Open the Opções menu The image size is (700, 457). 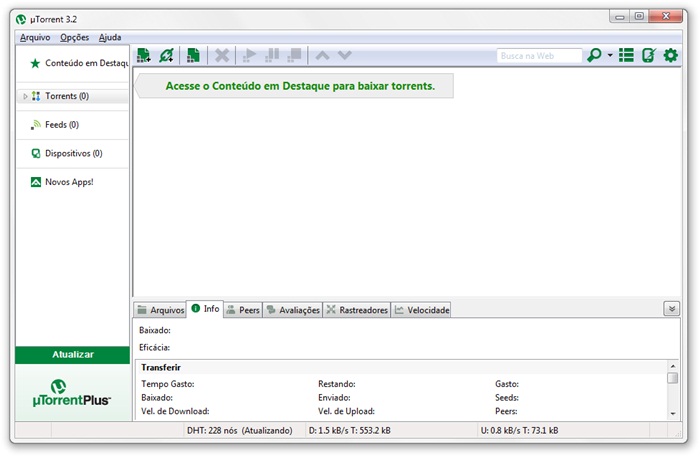coord(75,37)
